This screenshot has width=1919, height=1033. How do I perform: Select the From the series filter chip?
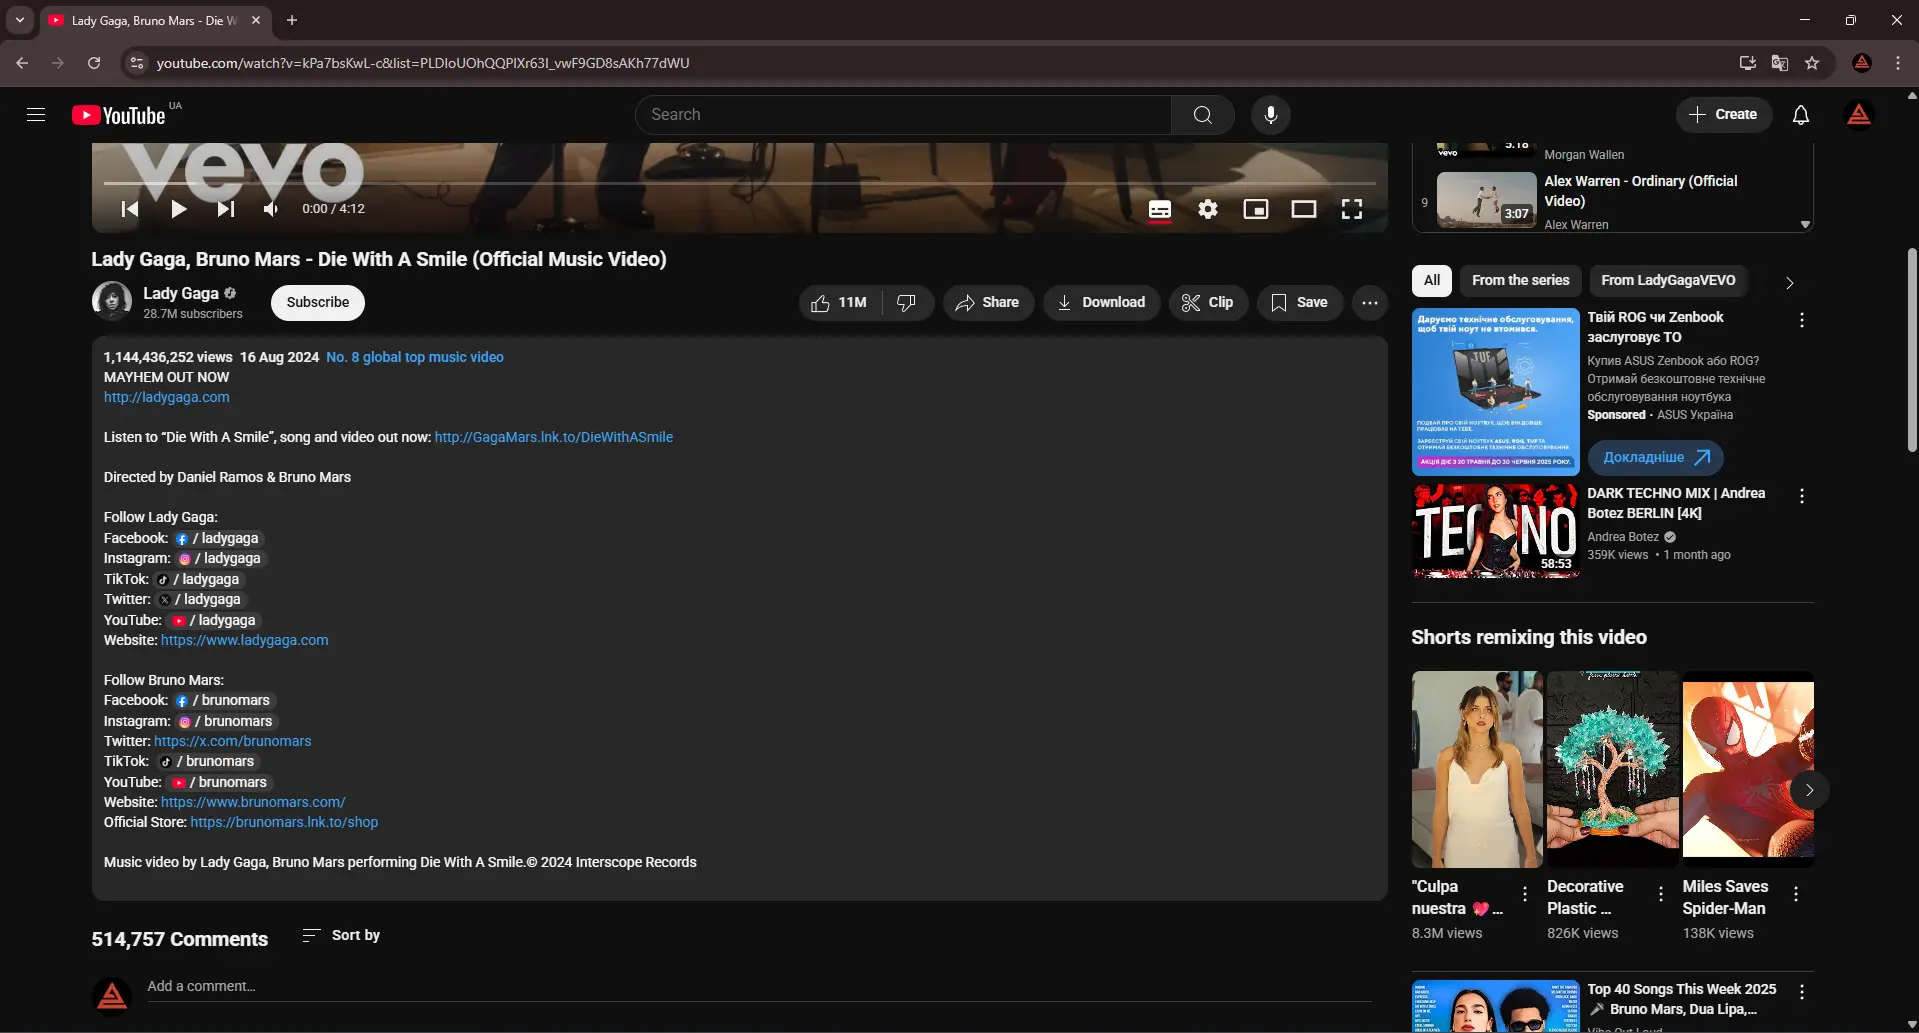1519,280
